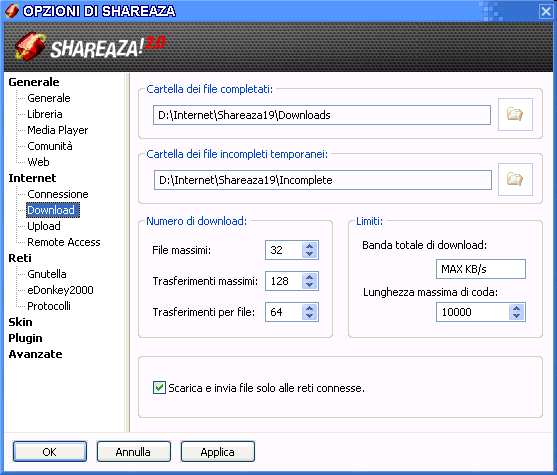Open Remote Access settings
The height and width of the screenshot is (475, 557).
[x=64, y=242]
